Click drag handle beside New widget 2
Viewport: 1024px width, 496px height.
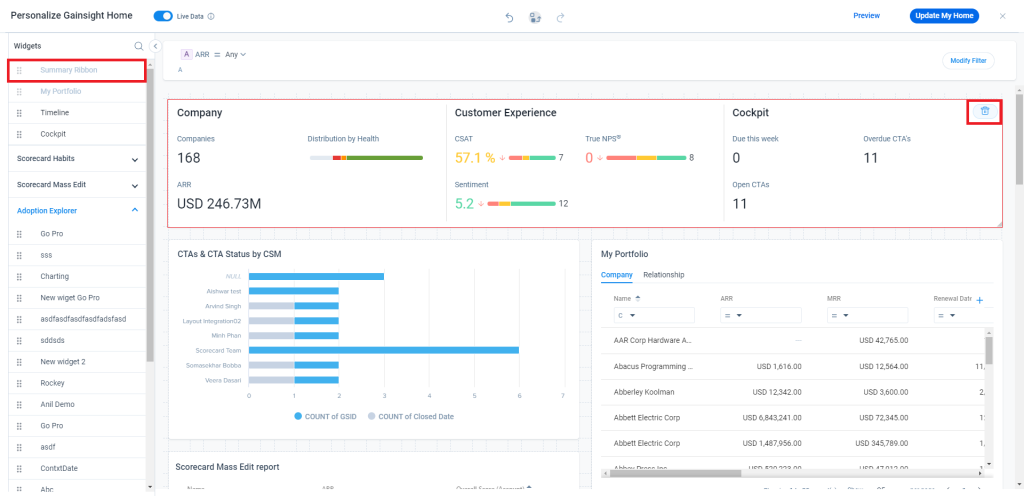click(x=19, y=362)
